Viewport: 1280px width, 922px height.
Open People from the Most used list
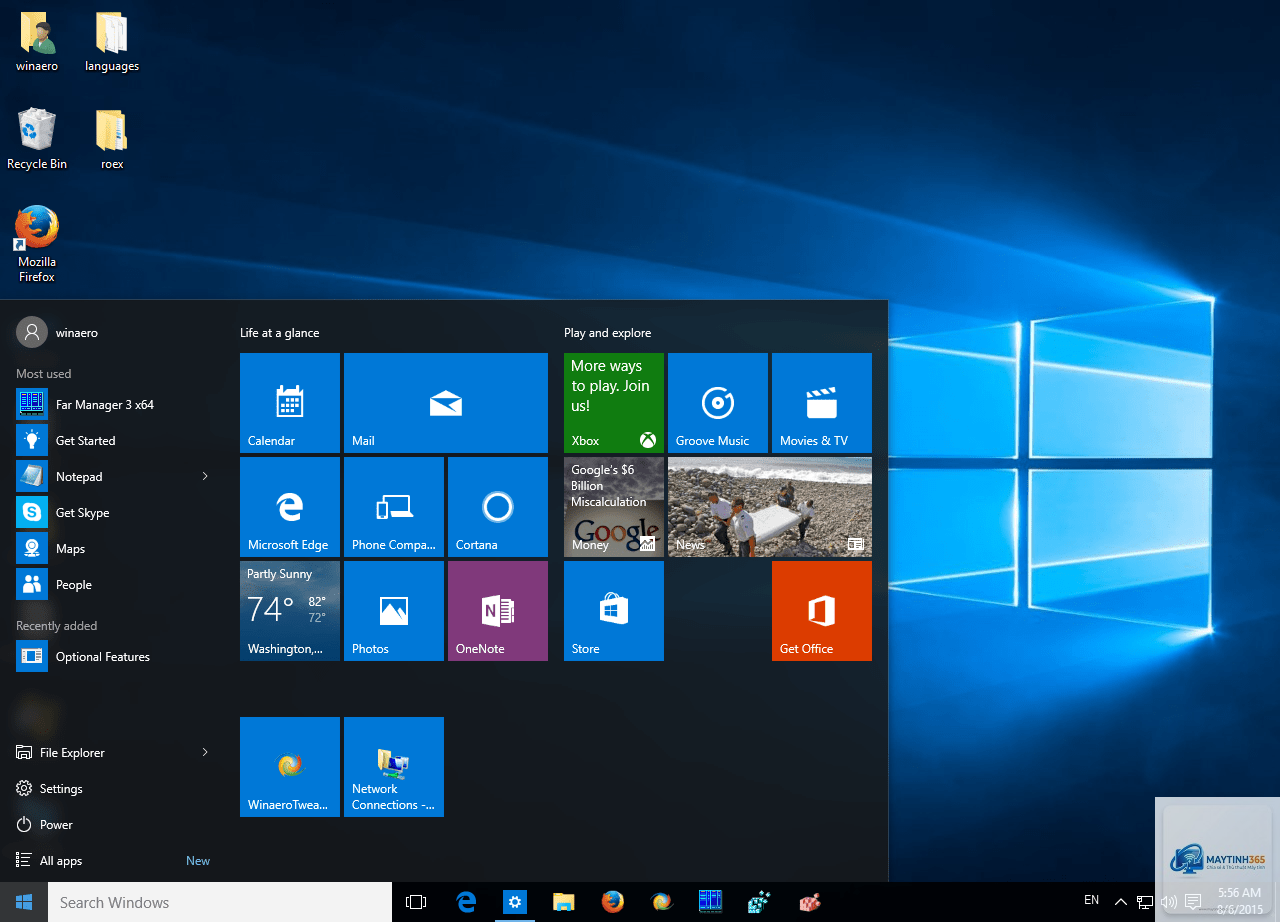117,585
